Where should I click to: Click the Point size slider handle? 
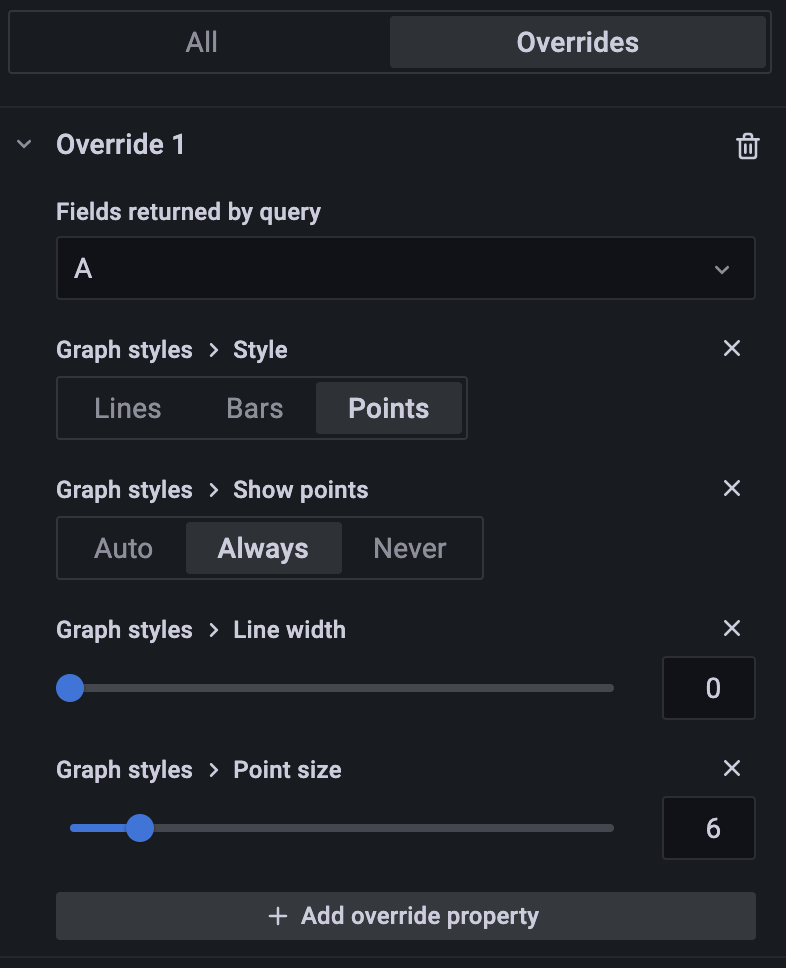pyautogui.click(x=140, y=828)
